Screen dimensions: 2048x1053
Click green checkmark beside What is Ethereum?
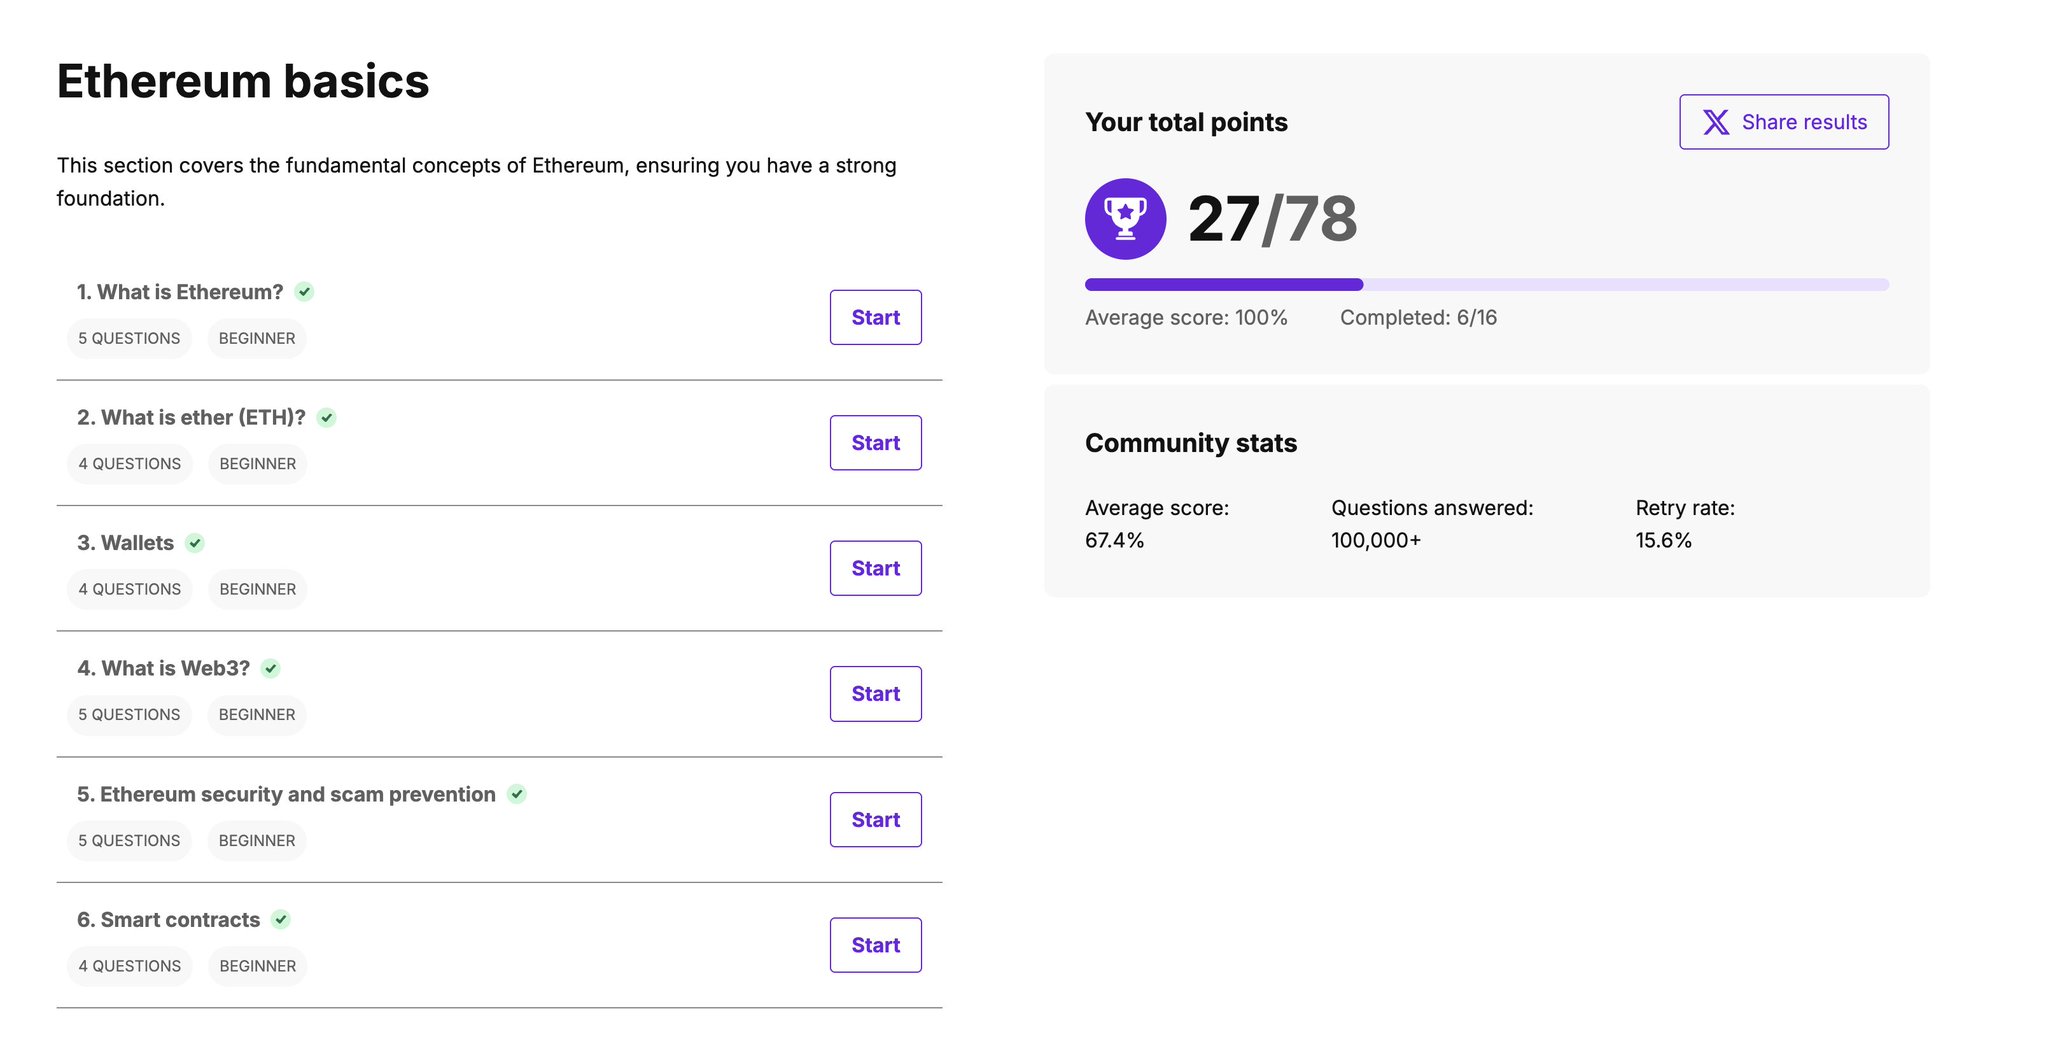[x=305, y=292]
